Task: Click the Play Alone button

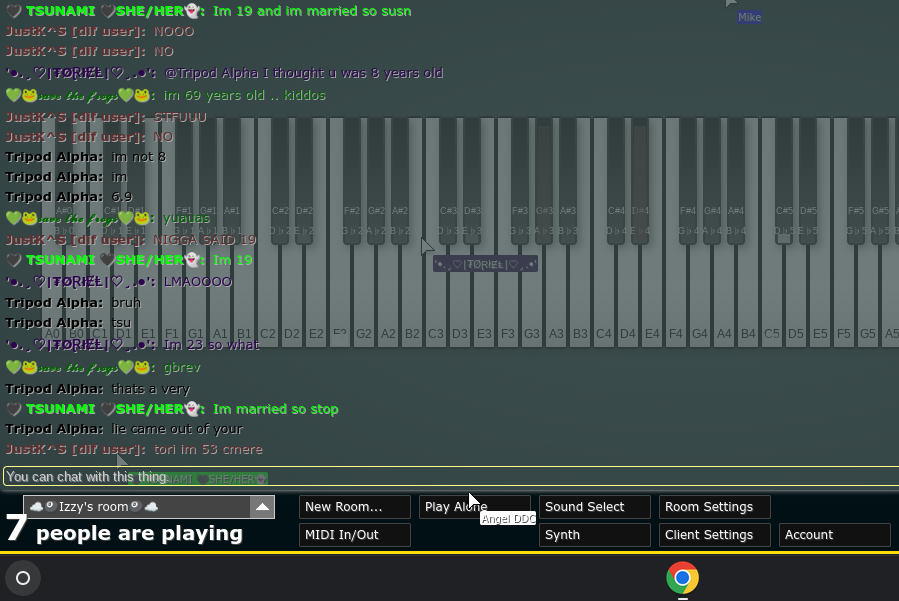Action: pos(475,507)
